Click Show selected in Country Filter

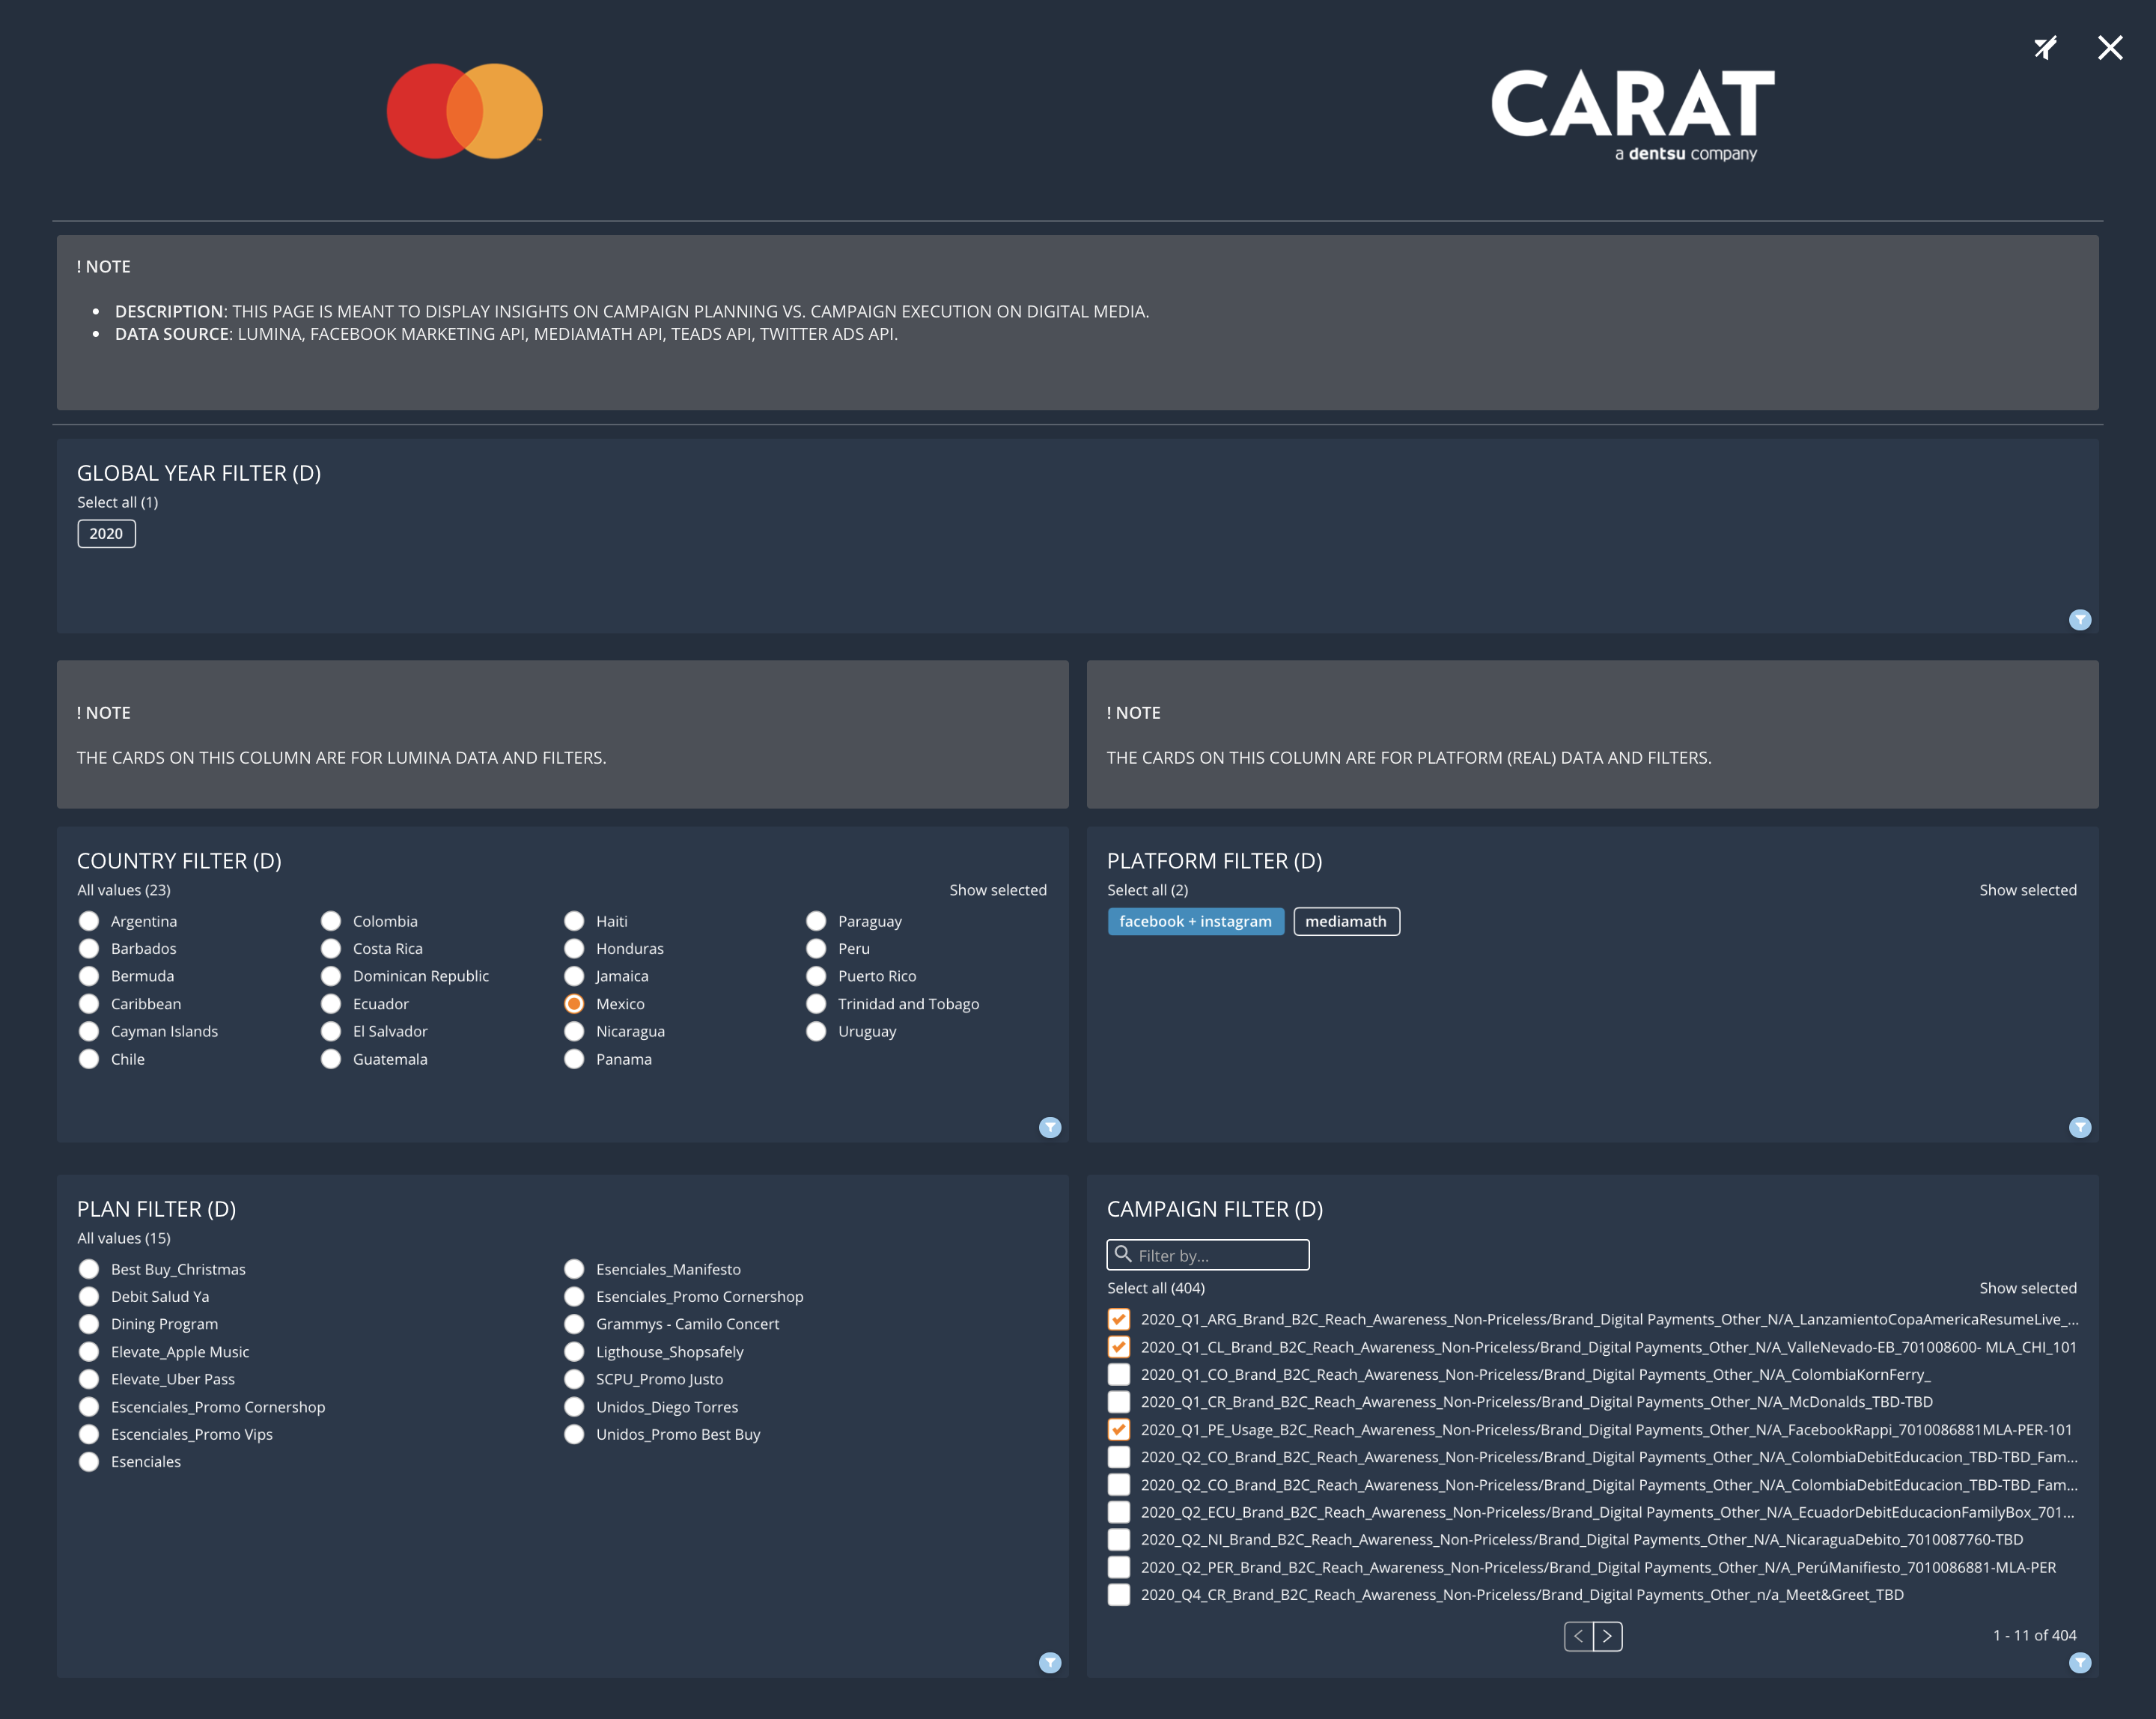coord(997,889)
